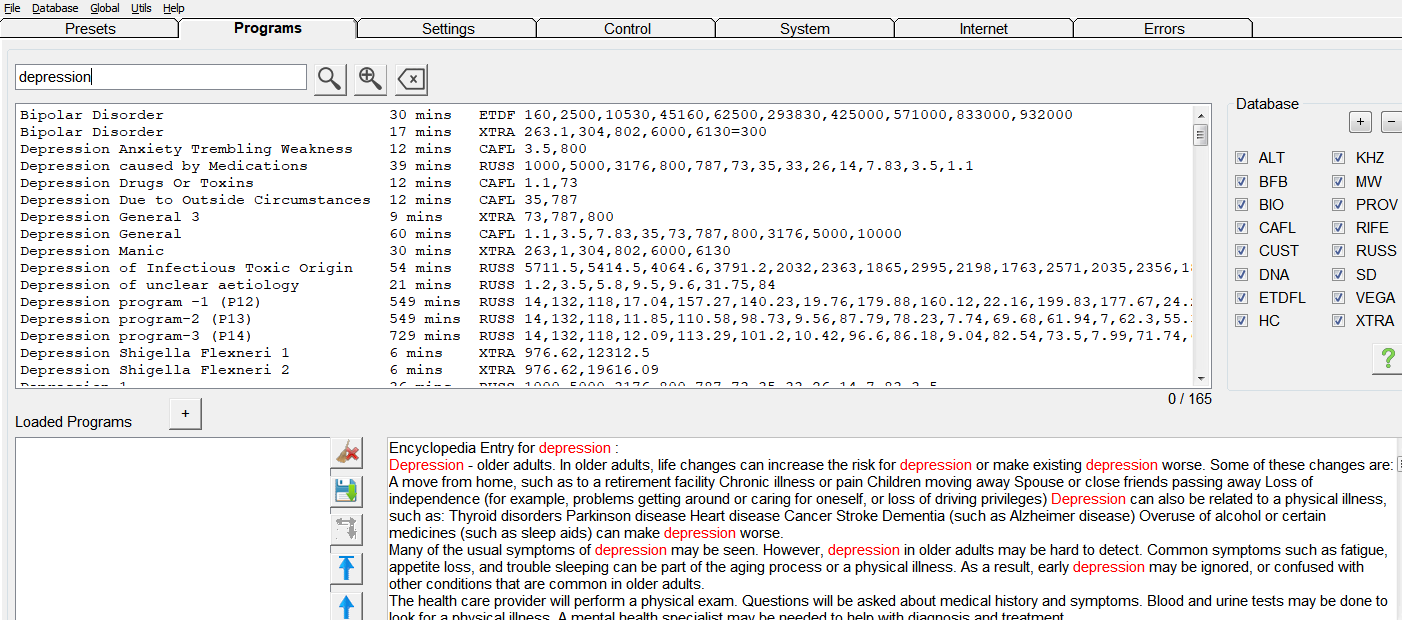Click the program list scrollbar down arrow
The width and height of the screenshot is (1402, 620).
click(x=1201, y=378)
